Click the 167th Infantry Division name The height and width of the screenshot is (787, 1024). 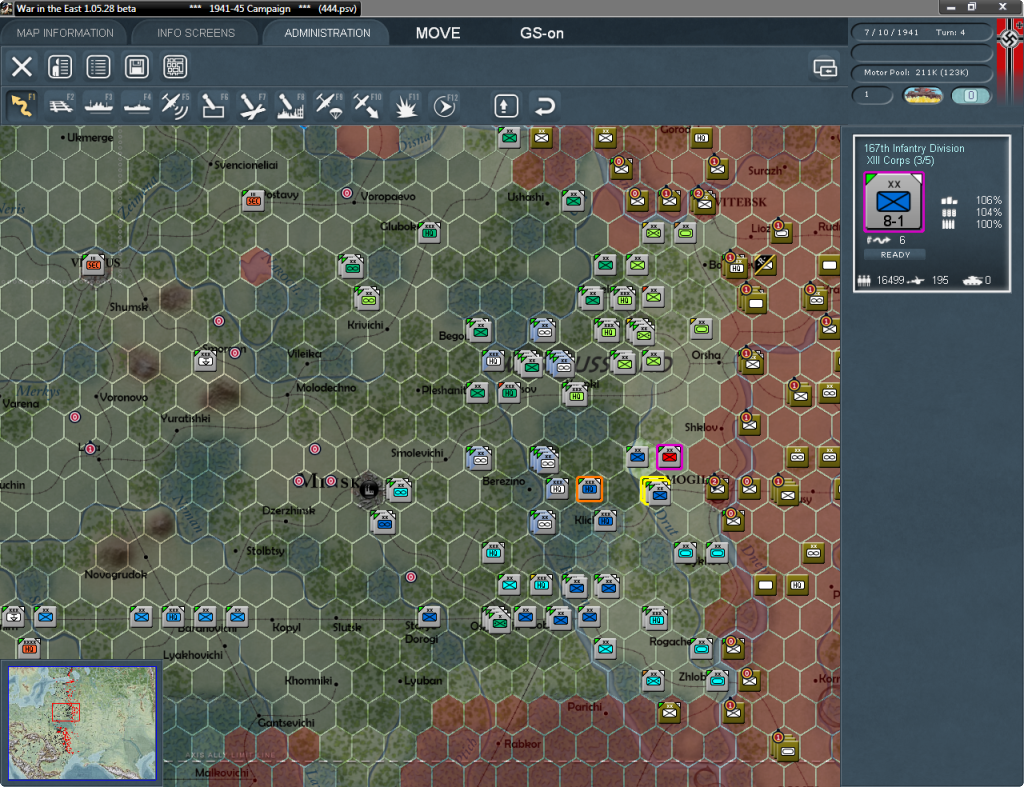(914, 148)
